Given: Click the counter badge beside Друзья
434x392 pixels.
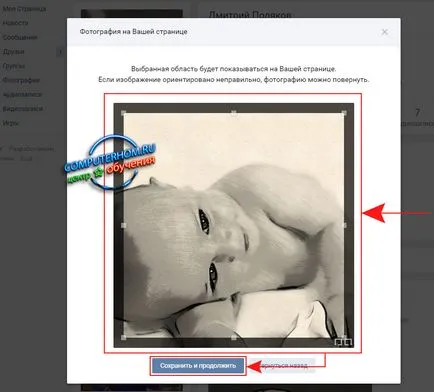Looking at the screenshot, I should (x=60, y=52).
